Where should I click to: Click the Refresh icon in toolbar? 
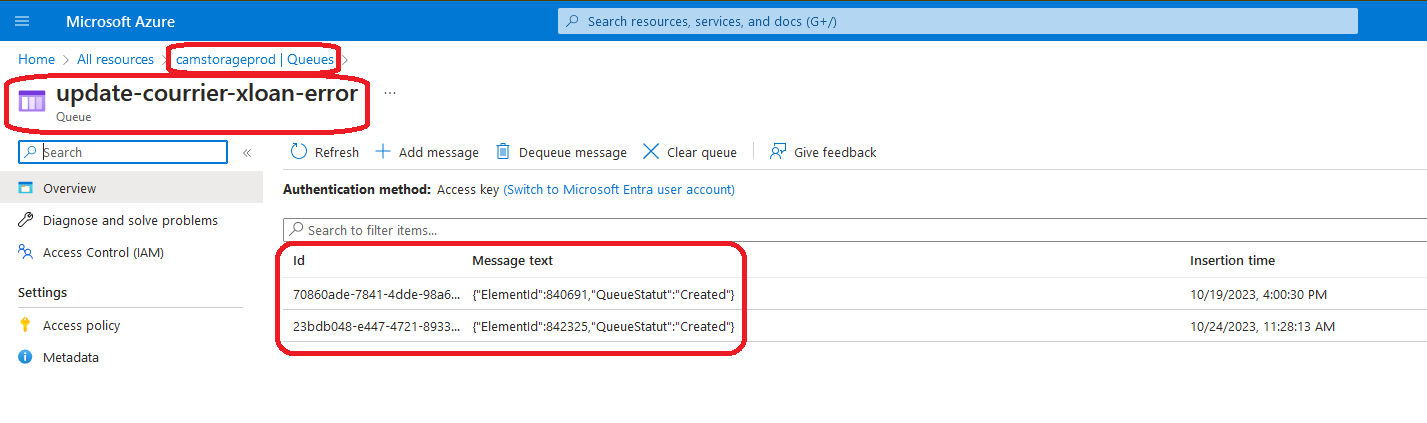coord(298,152)
